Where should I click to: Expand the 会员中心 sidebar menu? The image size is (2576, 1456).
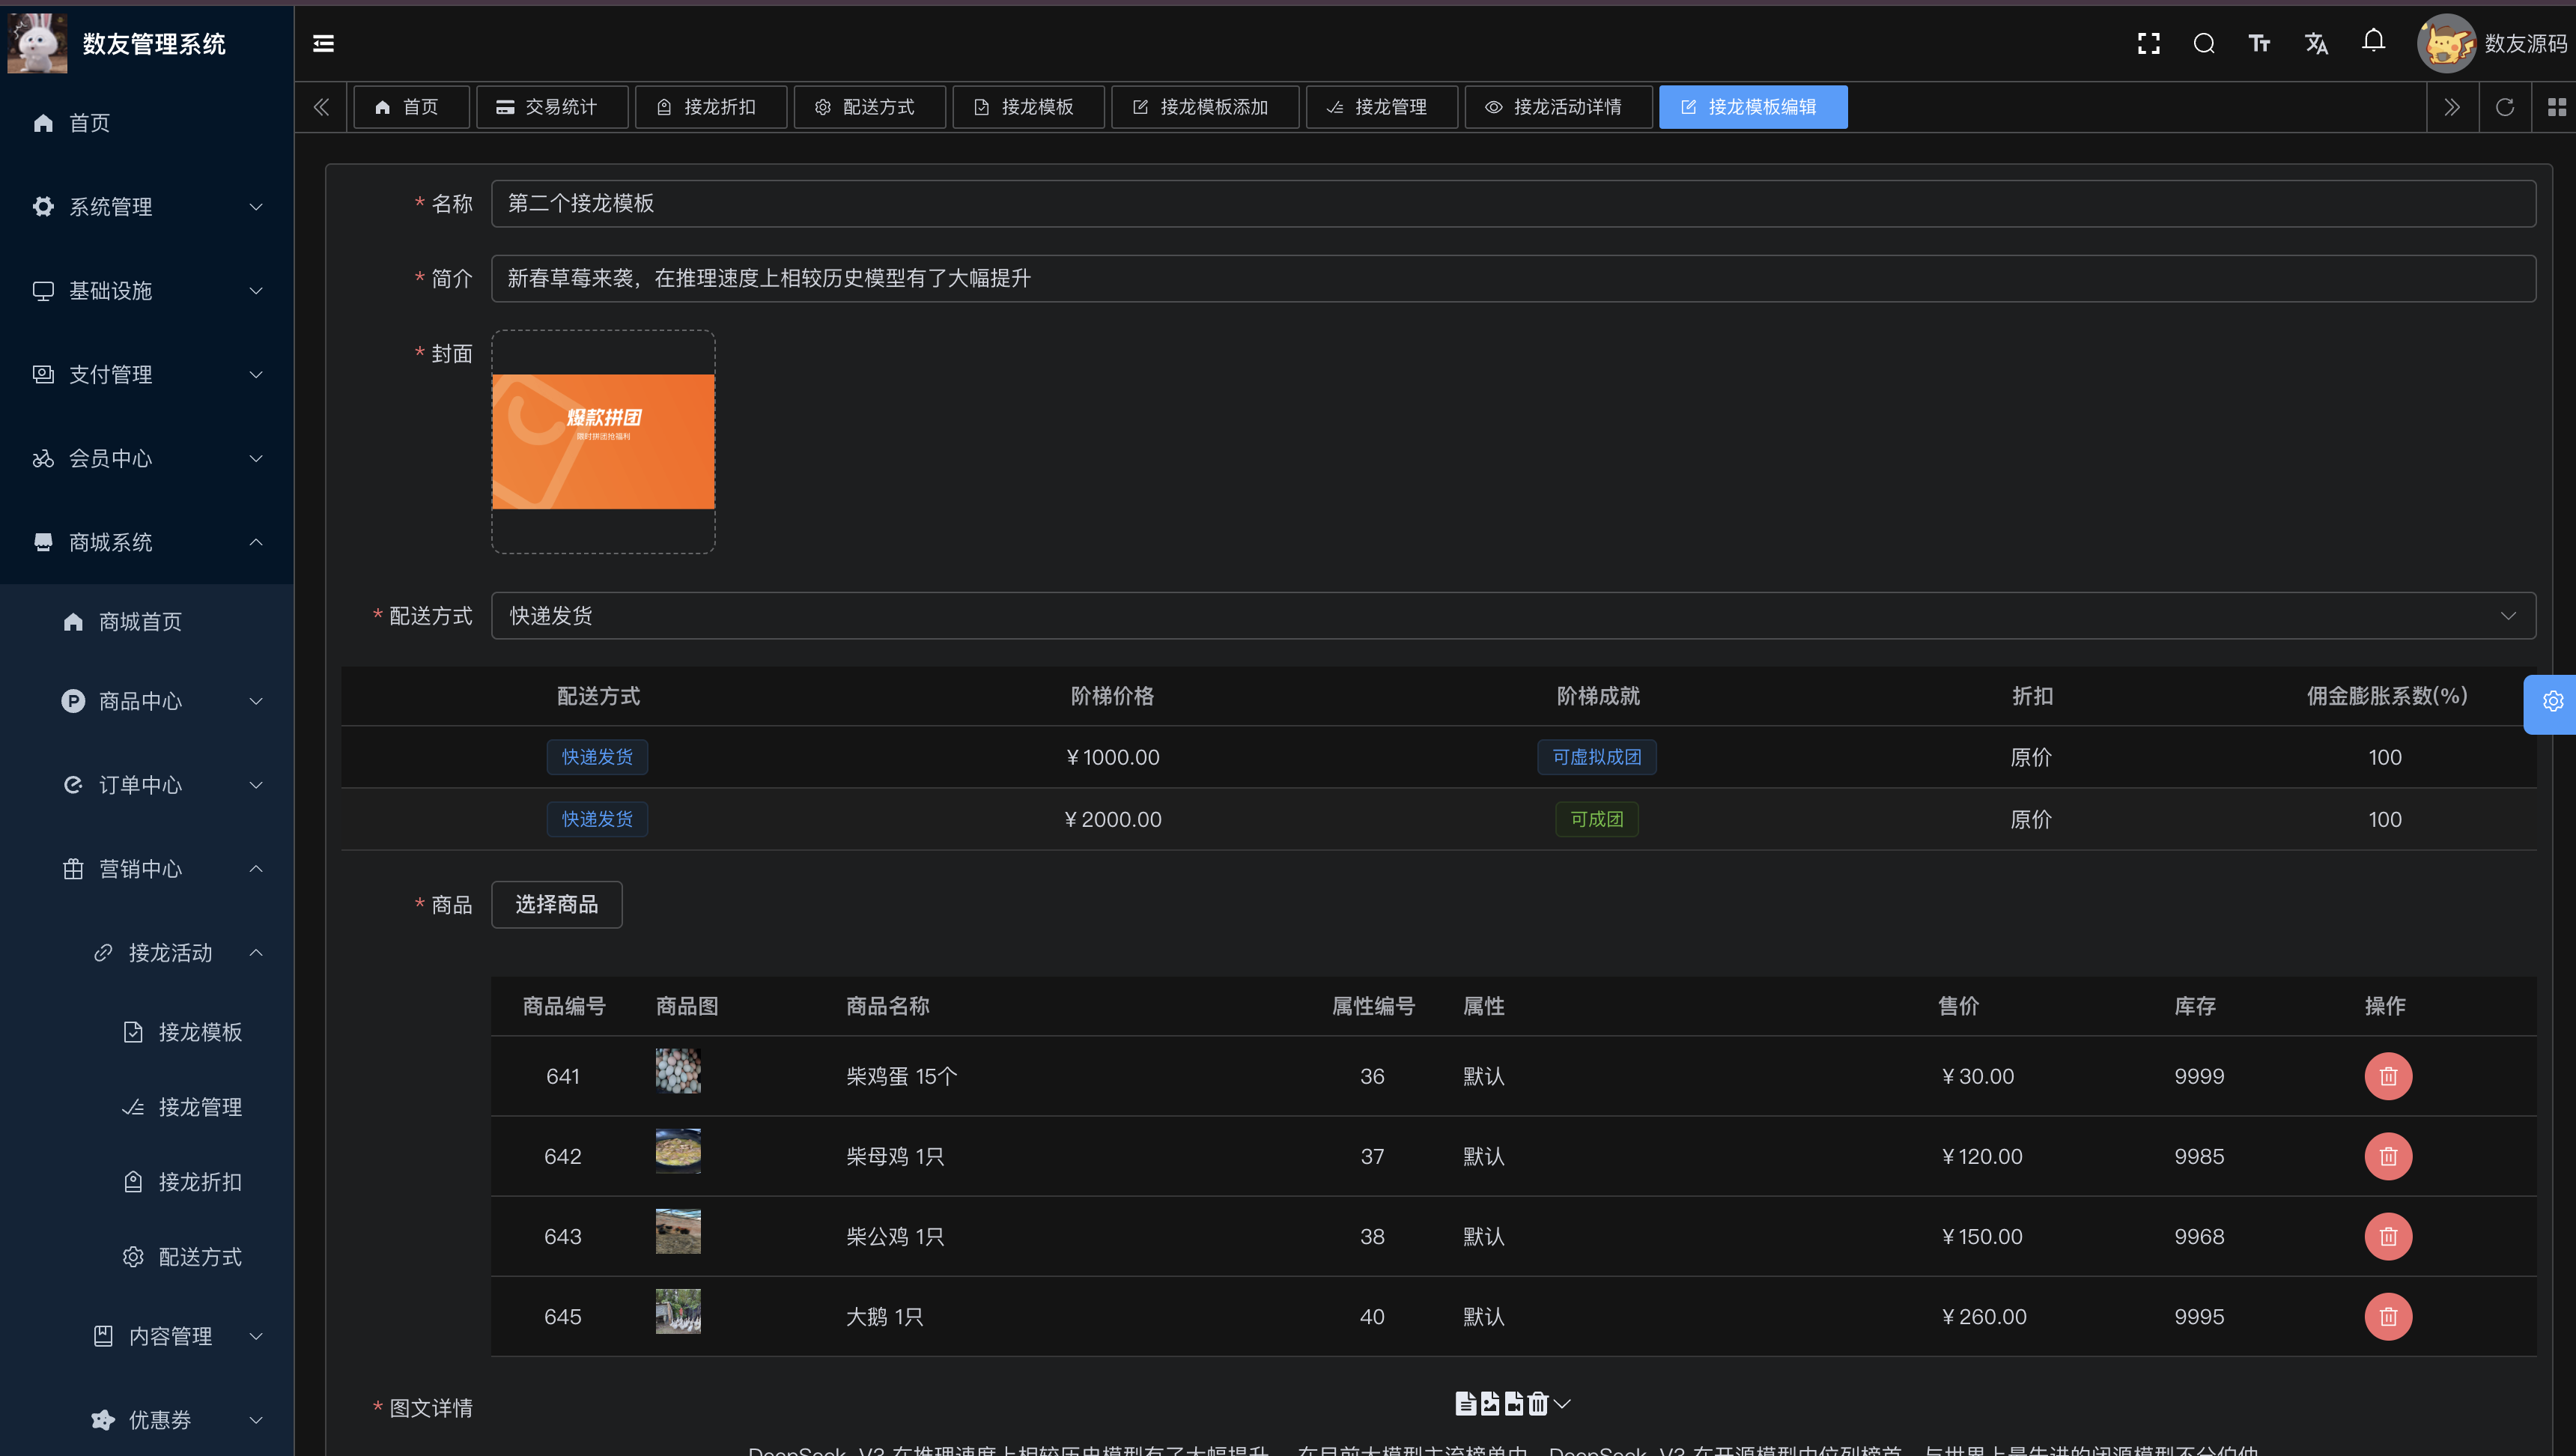tap(147, 459)
